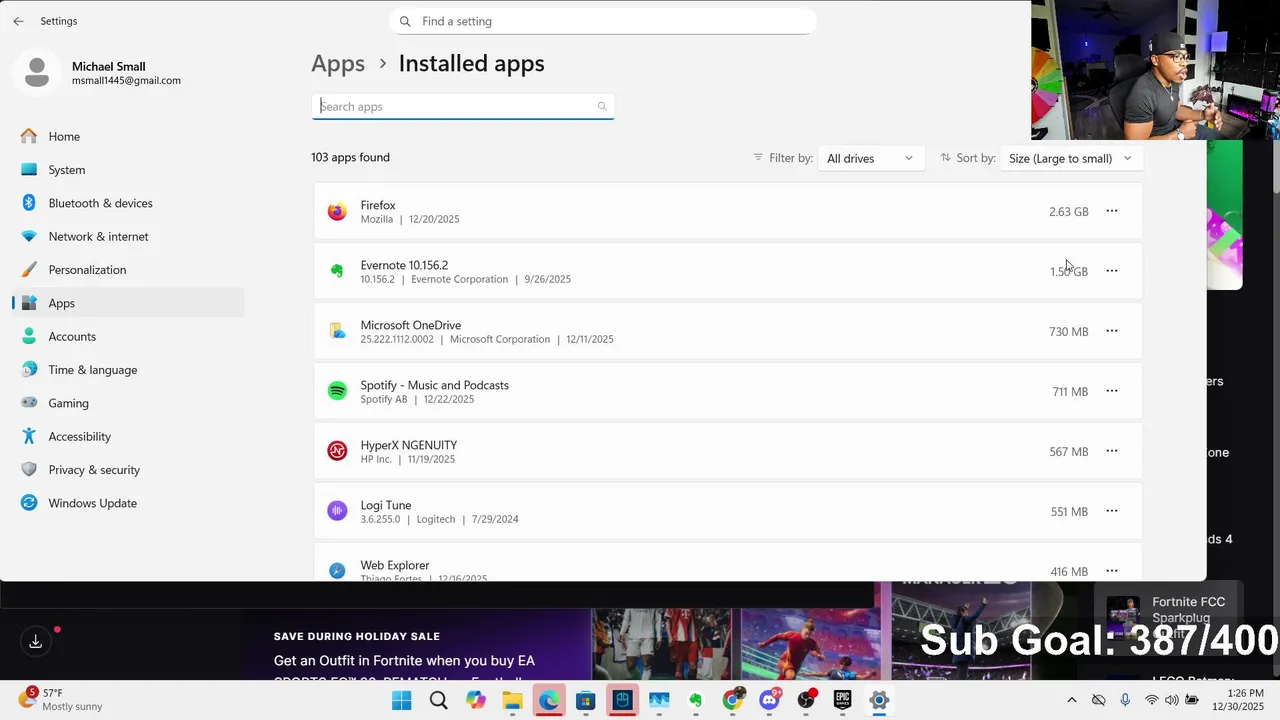Open Evernote from the taskbar
This screenshot has width=1280, height=720.
(x=695, y=700)
